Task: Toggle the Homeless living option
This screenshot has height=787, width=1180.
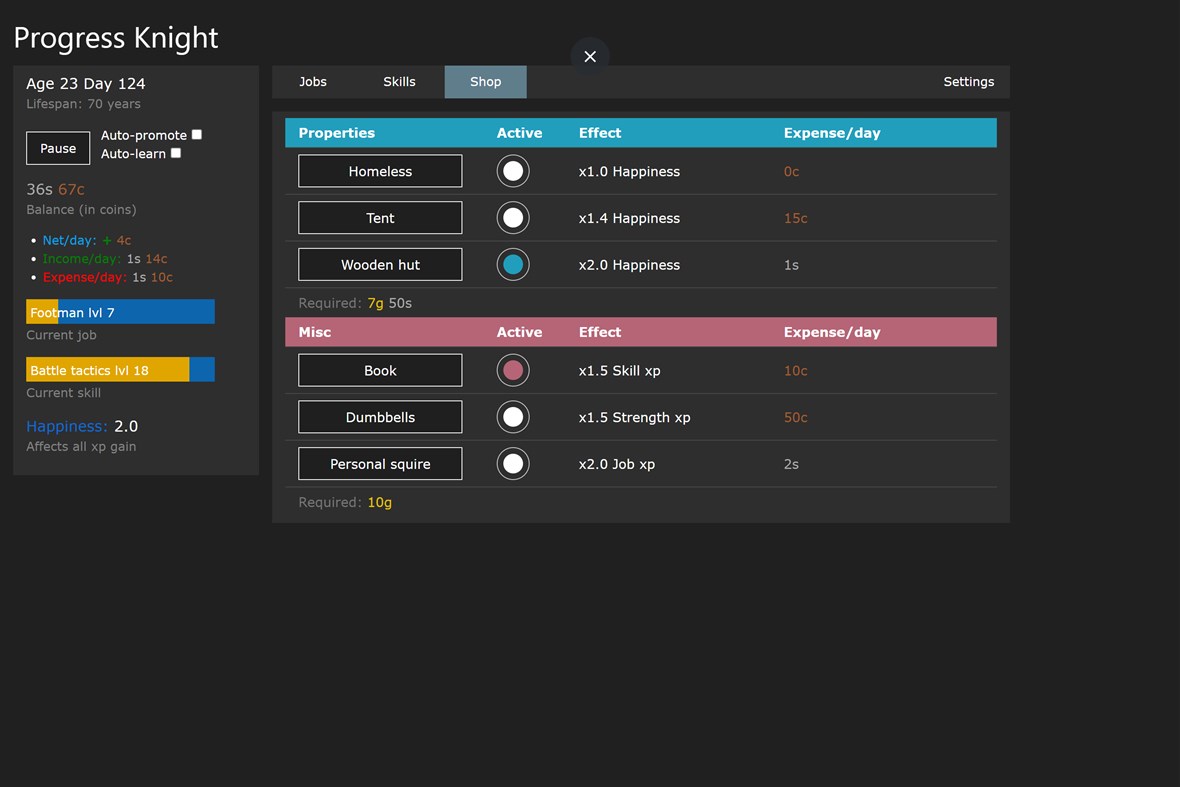Action: [x=513, y=170]
